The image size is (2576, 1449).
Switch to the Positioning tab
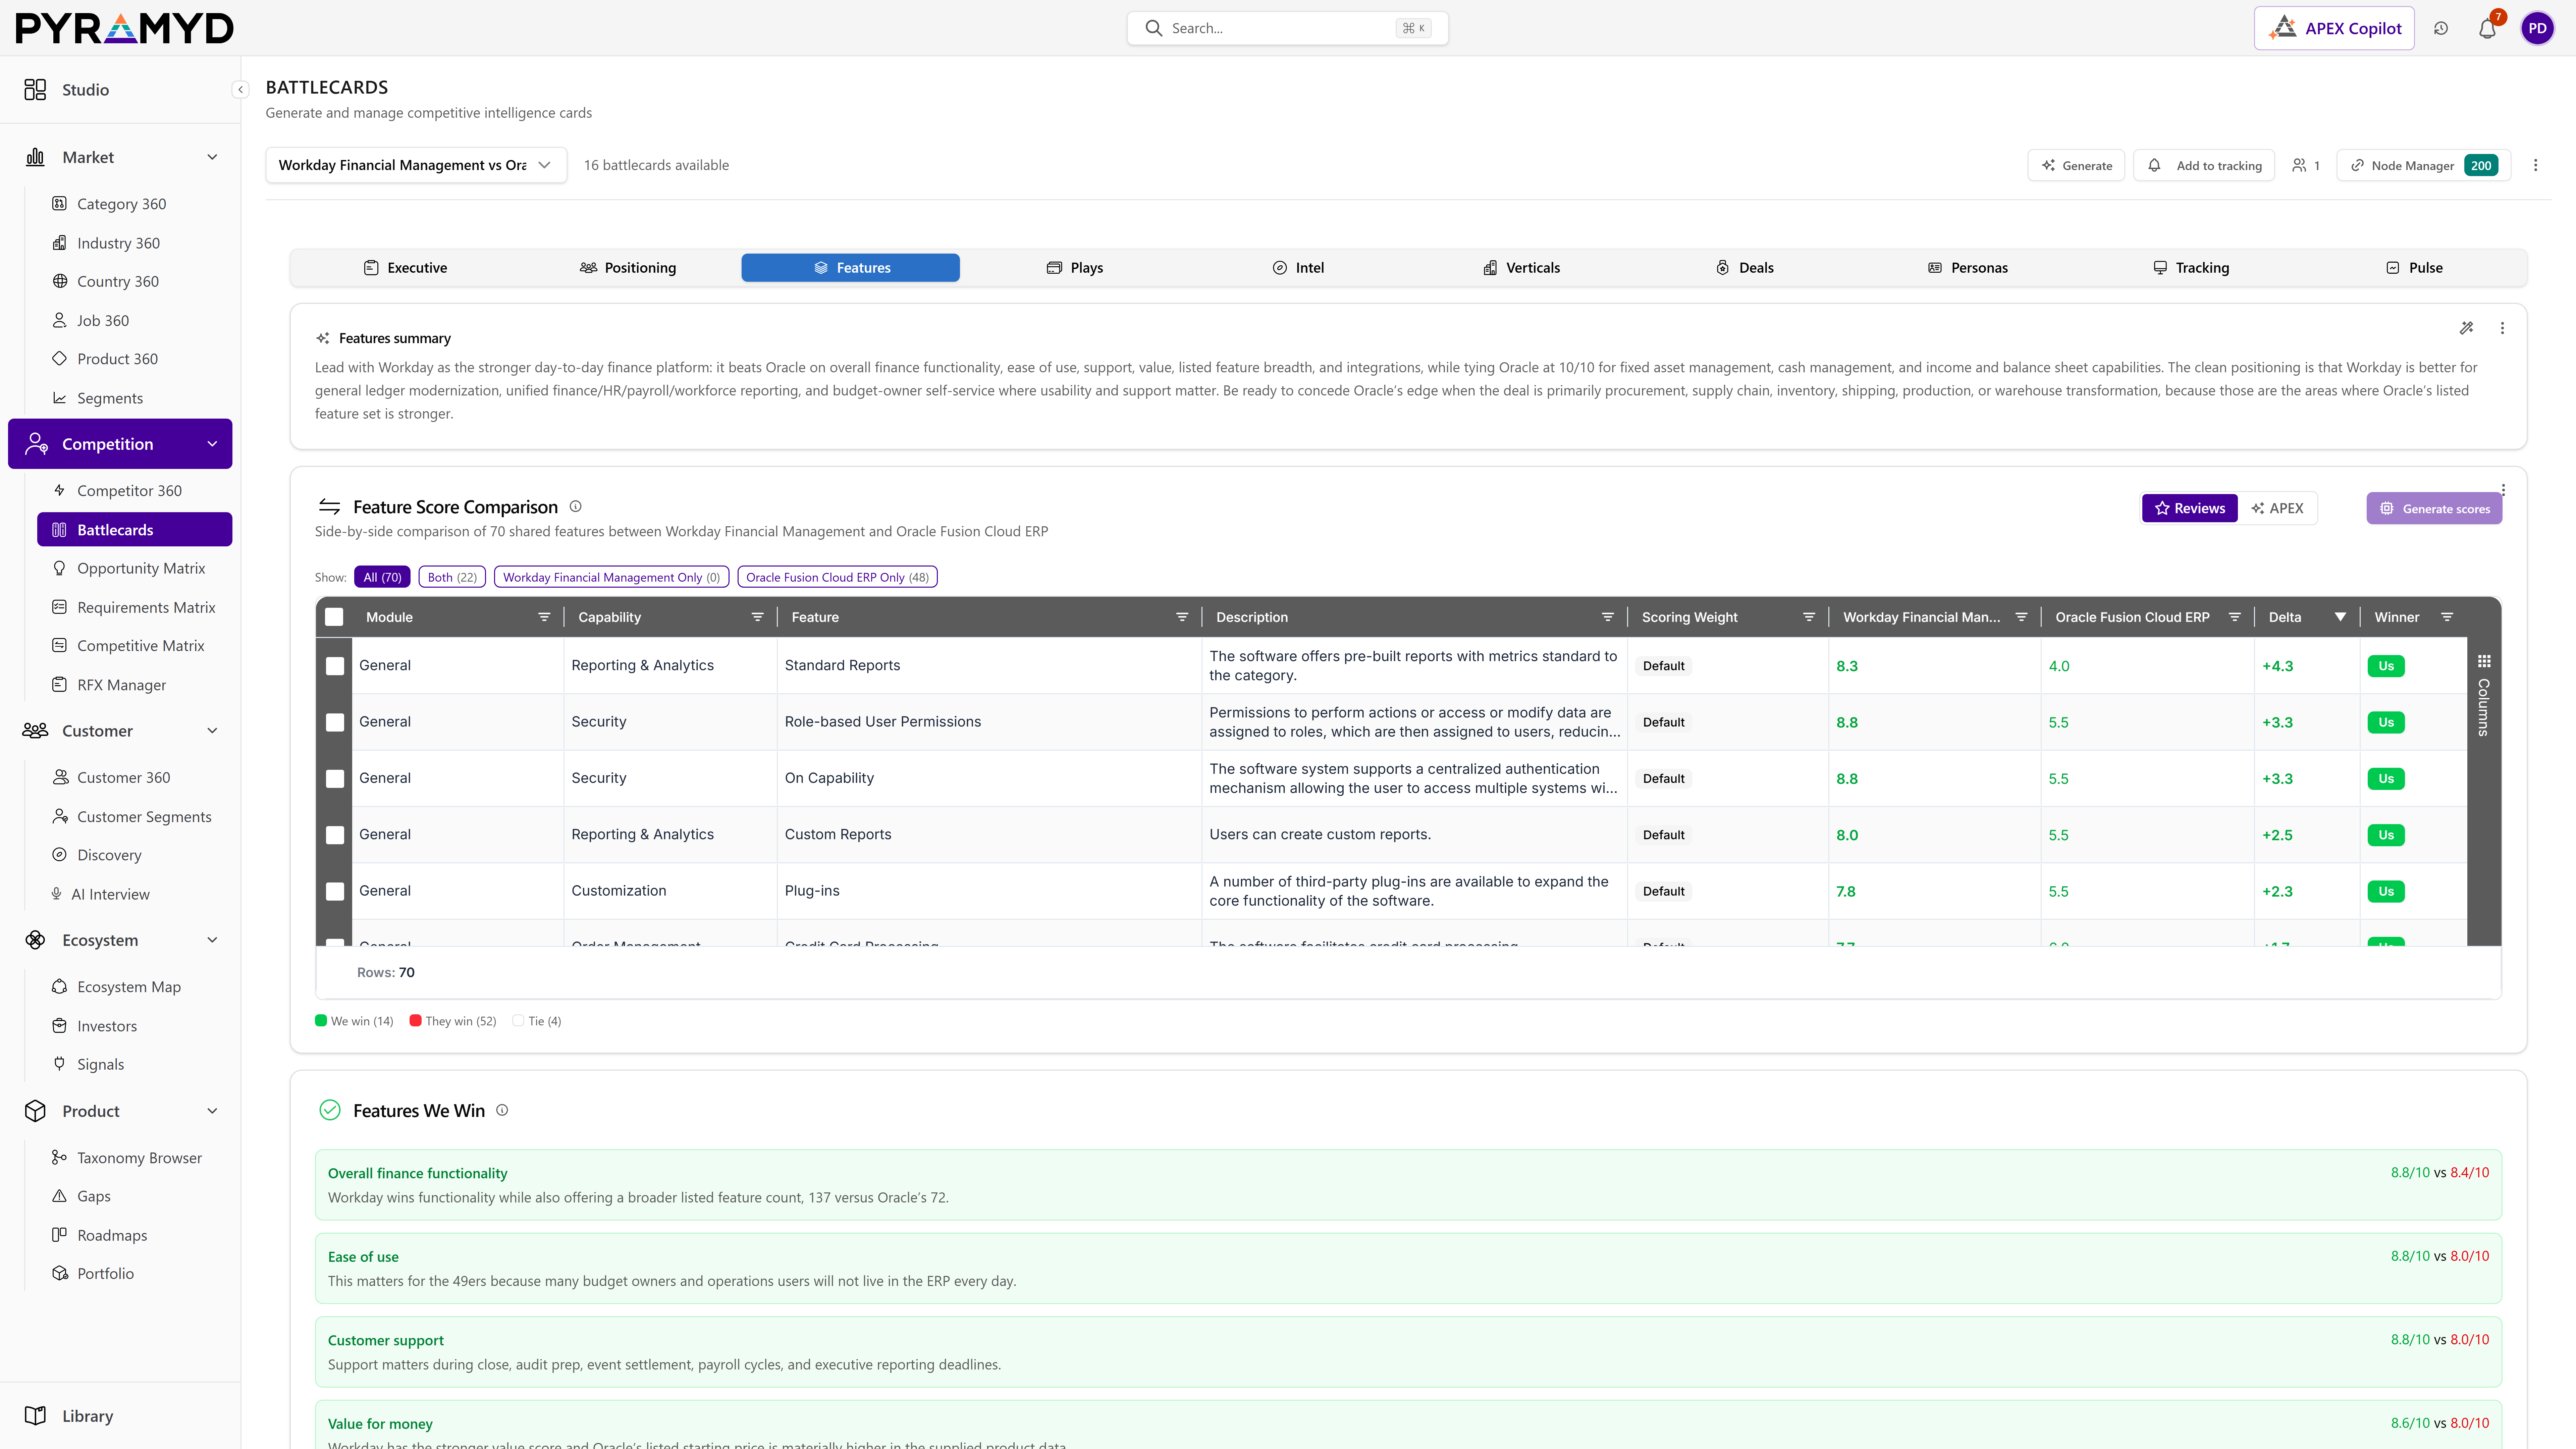point(628,268)
